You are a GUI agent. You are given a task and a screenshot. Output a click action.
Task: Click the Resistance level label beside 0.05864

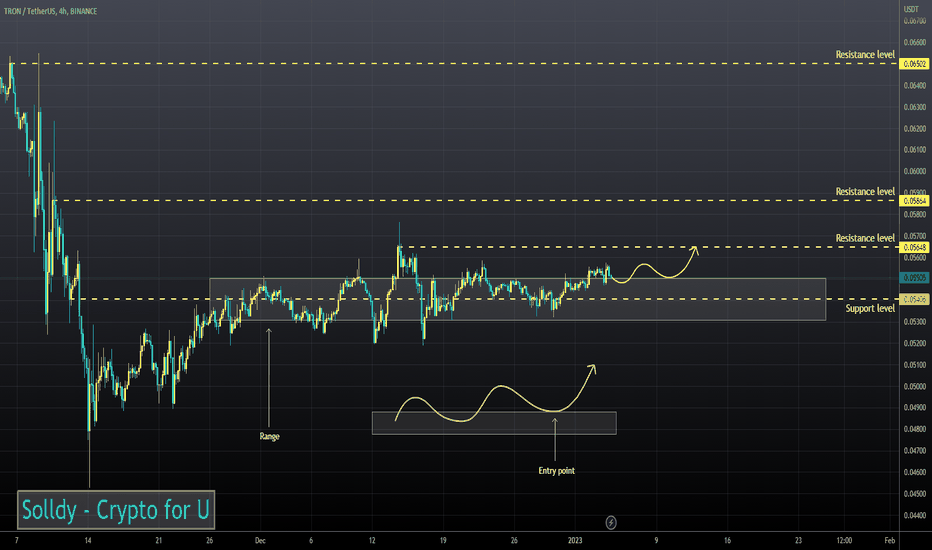pos(865,191)
